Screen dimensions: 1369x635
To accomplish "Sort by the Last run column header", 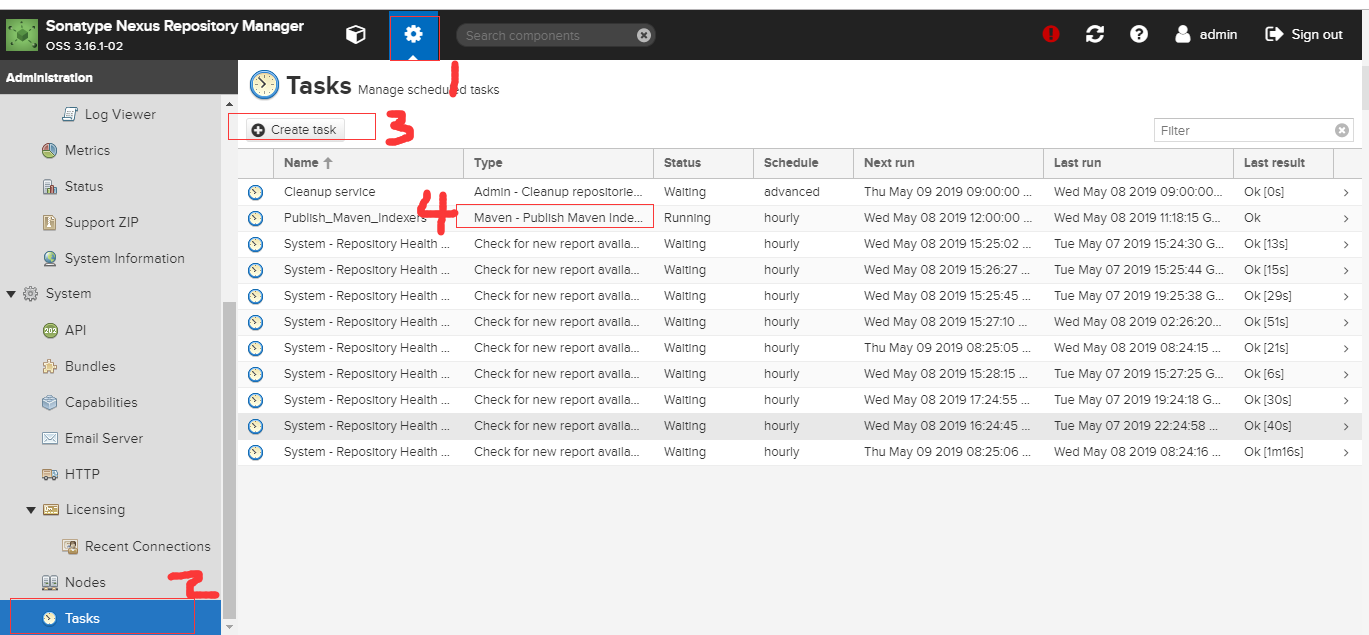I will [1138, 163].
